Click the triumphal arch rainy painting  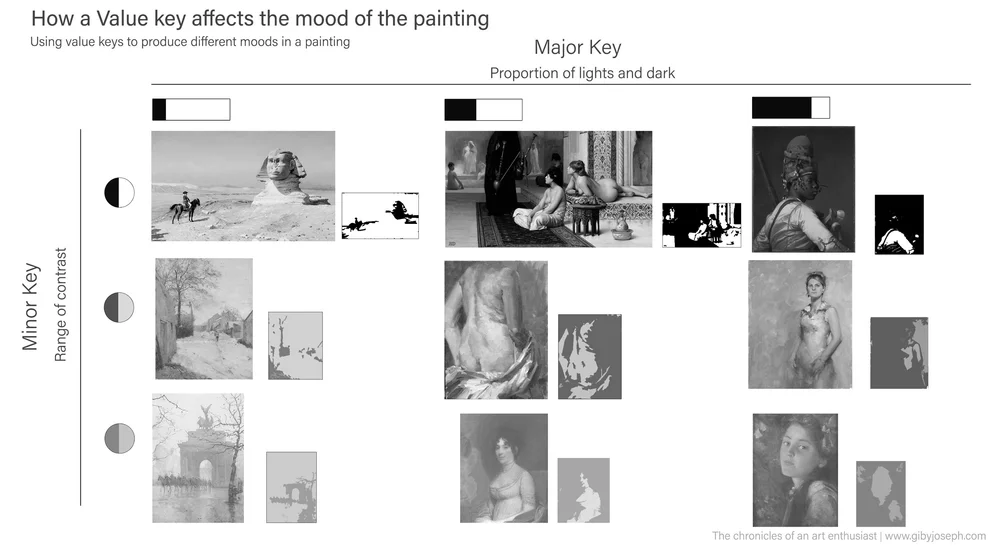click(x=198, y=458)
